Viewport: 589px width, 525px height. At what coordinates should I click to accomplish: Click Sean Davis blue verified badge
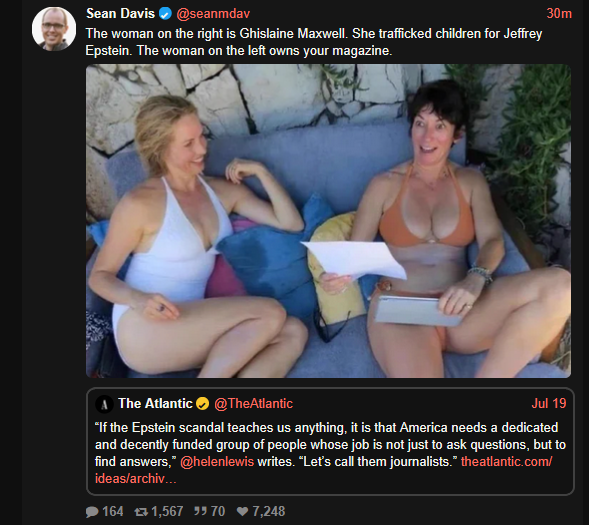pyautogui.click(x=165, y=14)
